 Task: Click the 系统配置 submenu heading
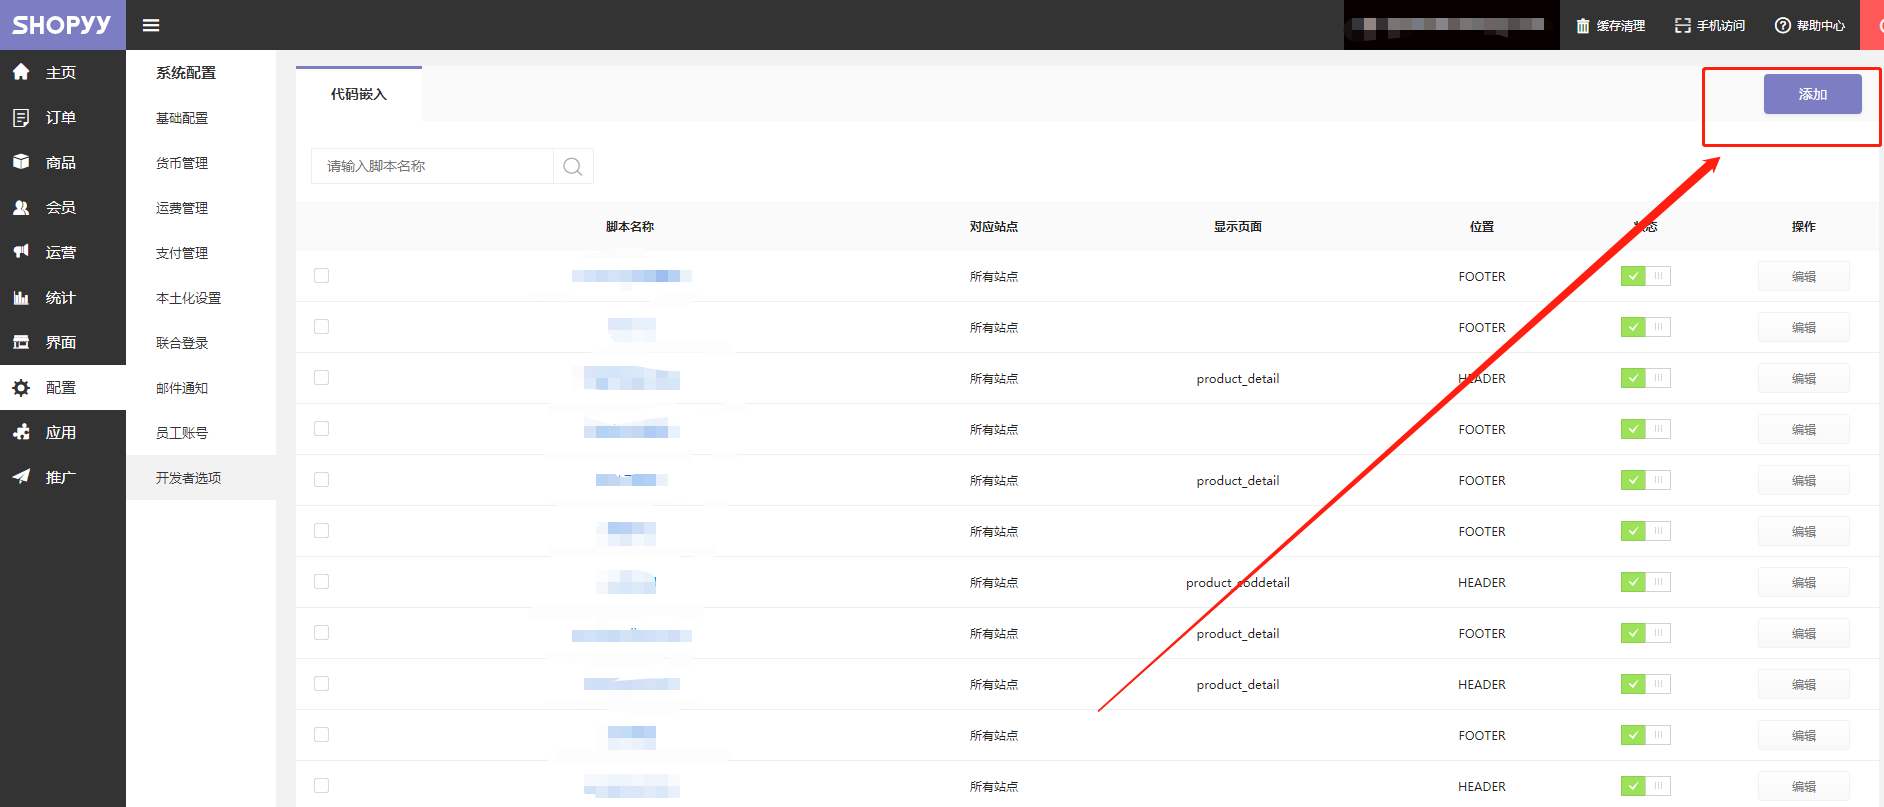click(x=186, y=73)
